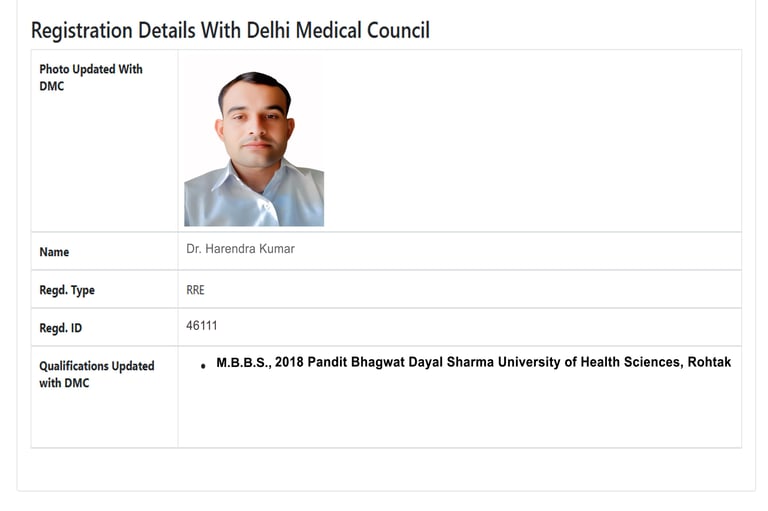
Task: Click the white shirt in the photo
Action: coord(254,198)
